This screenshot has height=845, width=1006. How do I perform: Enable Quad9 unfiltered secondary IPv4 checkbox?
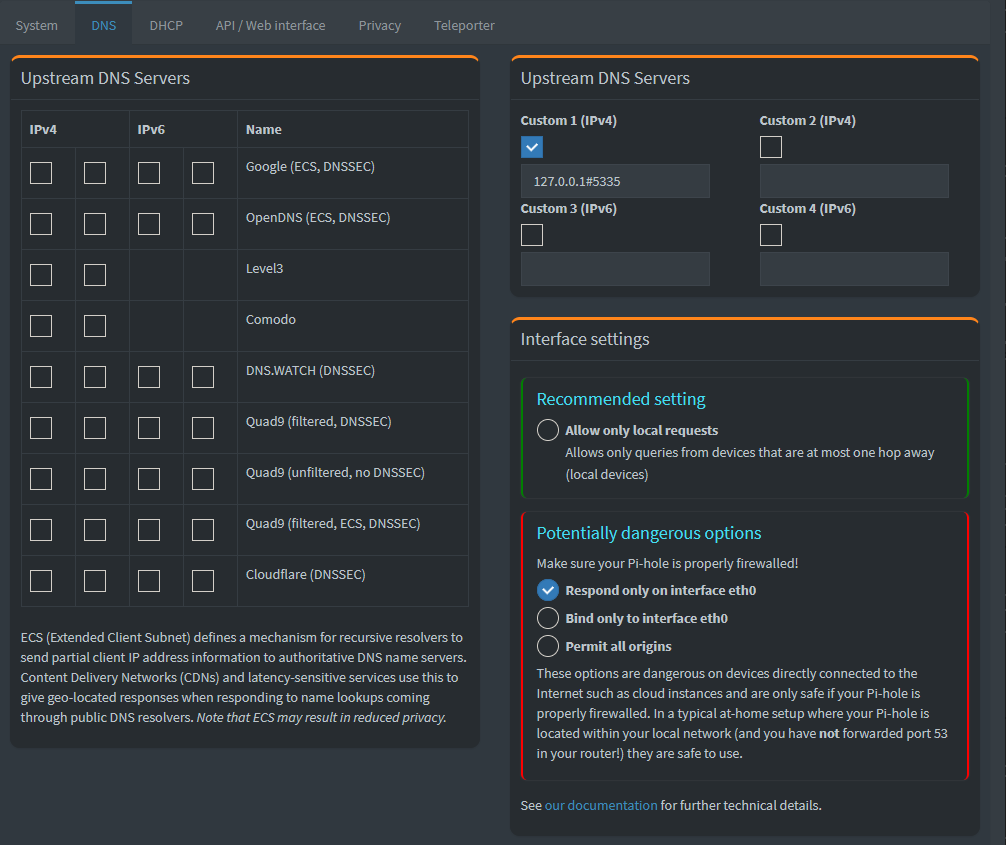pos(95,479)
